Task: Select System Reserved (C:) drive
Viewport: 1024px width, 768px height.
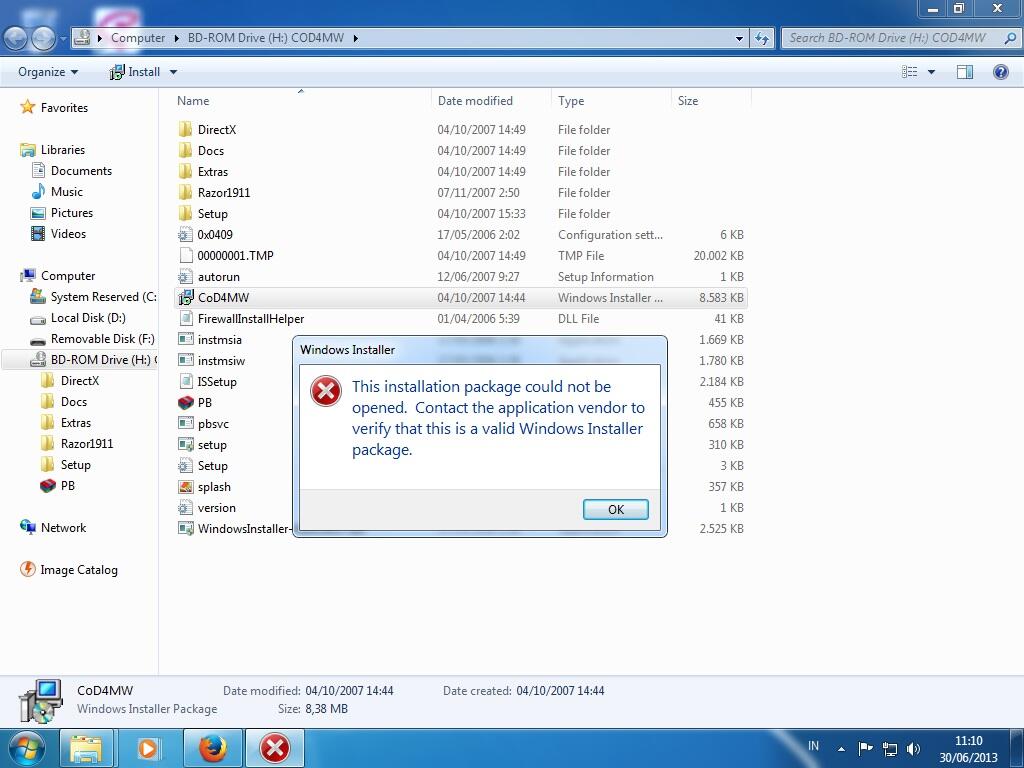Action: (x=93, y=296)
